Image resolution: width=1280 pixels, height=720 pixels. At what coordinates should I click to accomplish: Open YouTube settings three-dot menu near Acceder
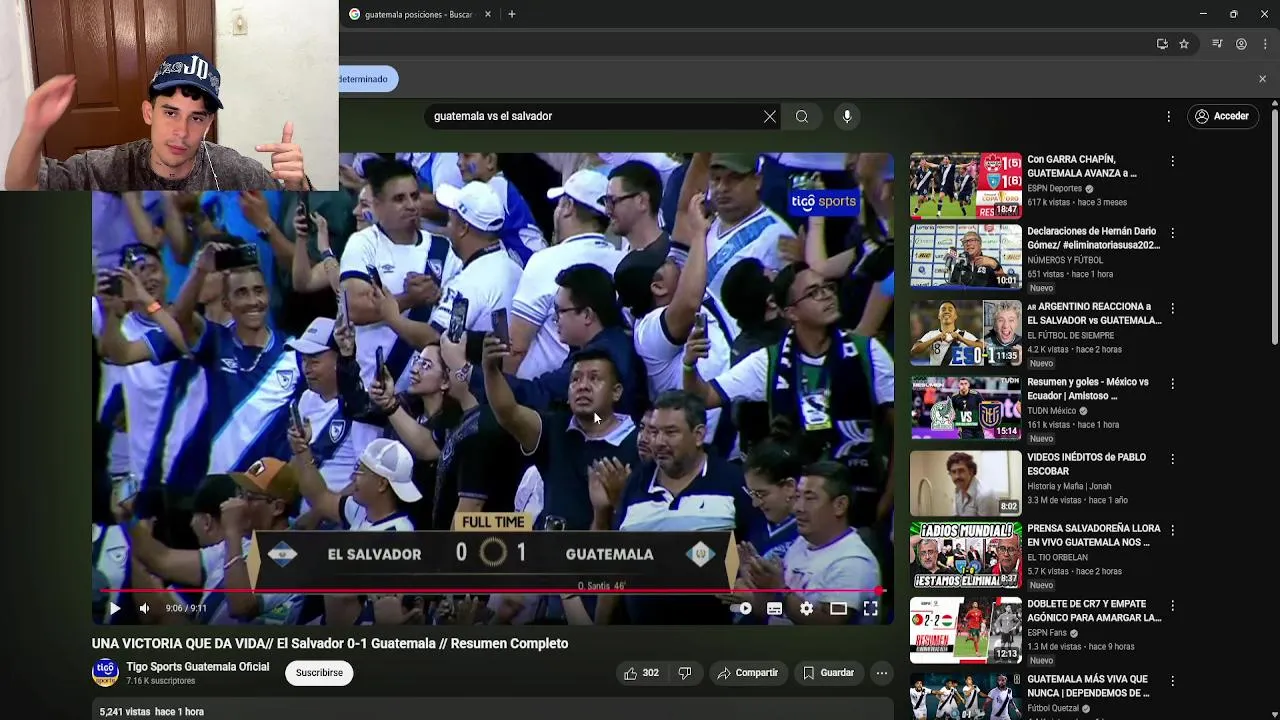[x=1168, y=116]
